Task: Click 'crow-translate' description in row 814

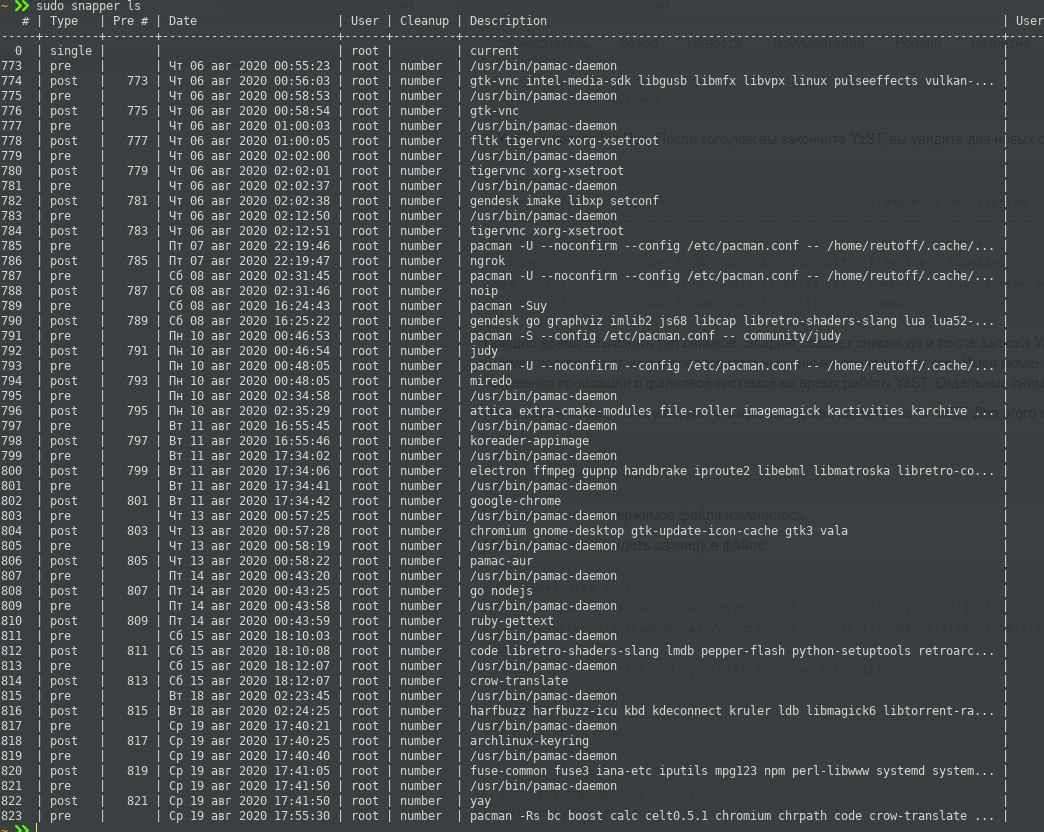Action: (519, 681)
